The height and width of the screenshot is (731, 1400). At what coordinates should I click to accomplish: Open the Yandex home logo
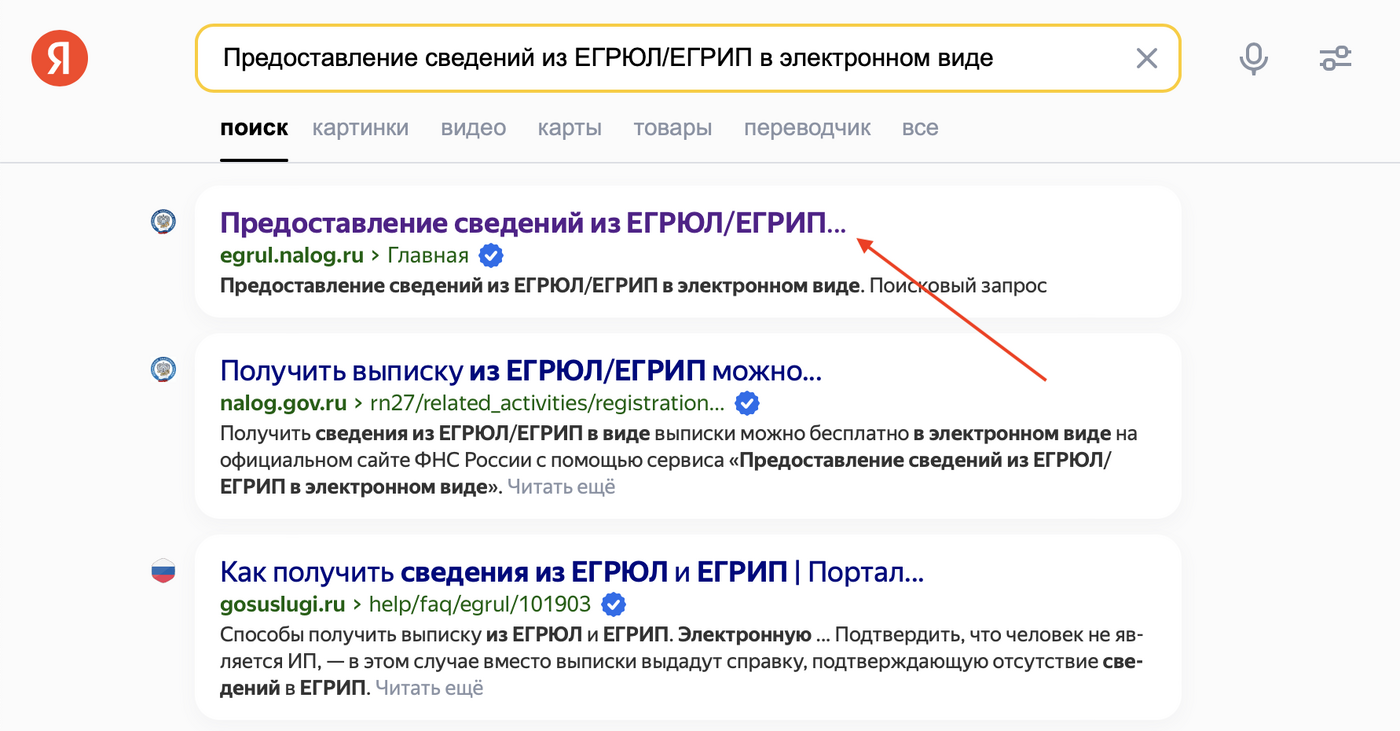60,58
